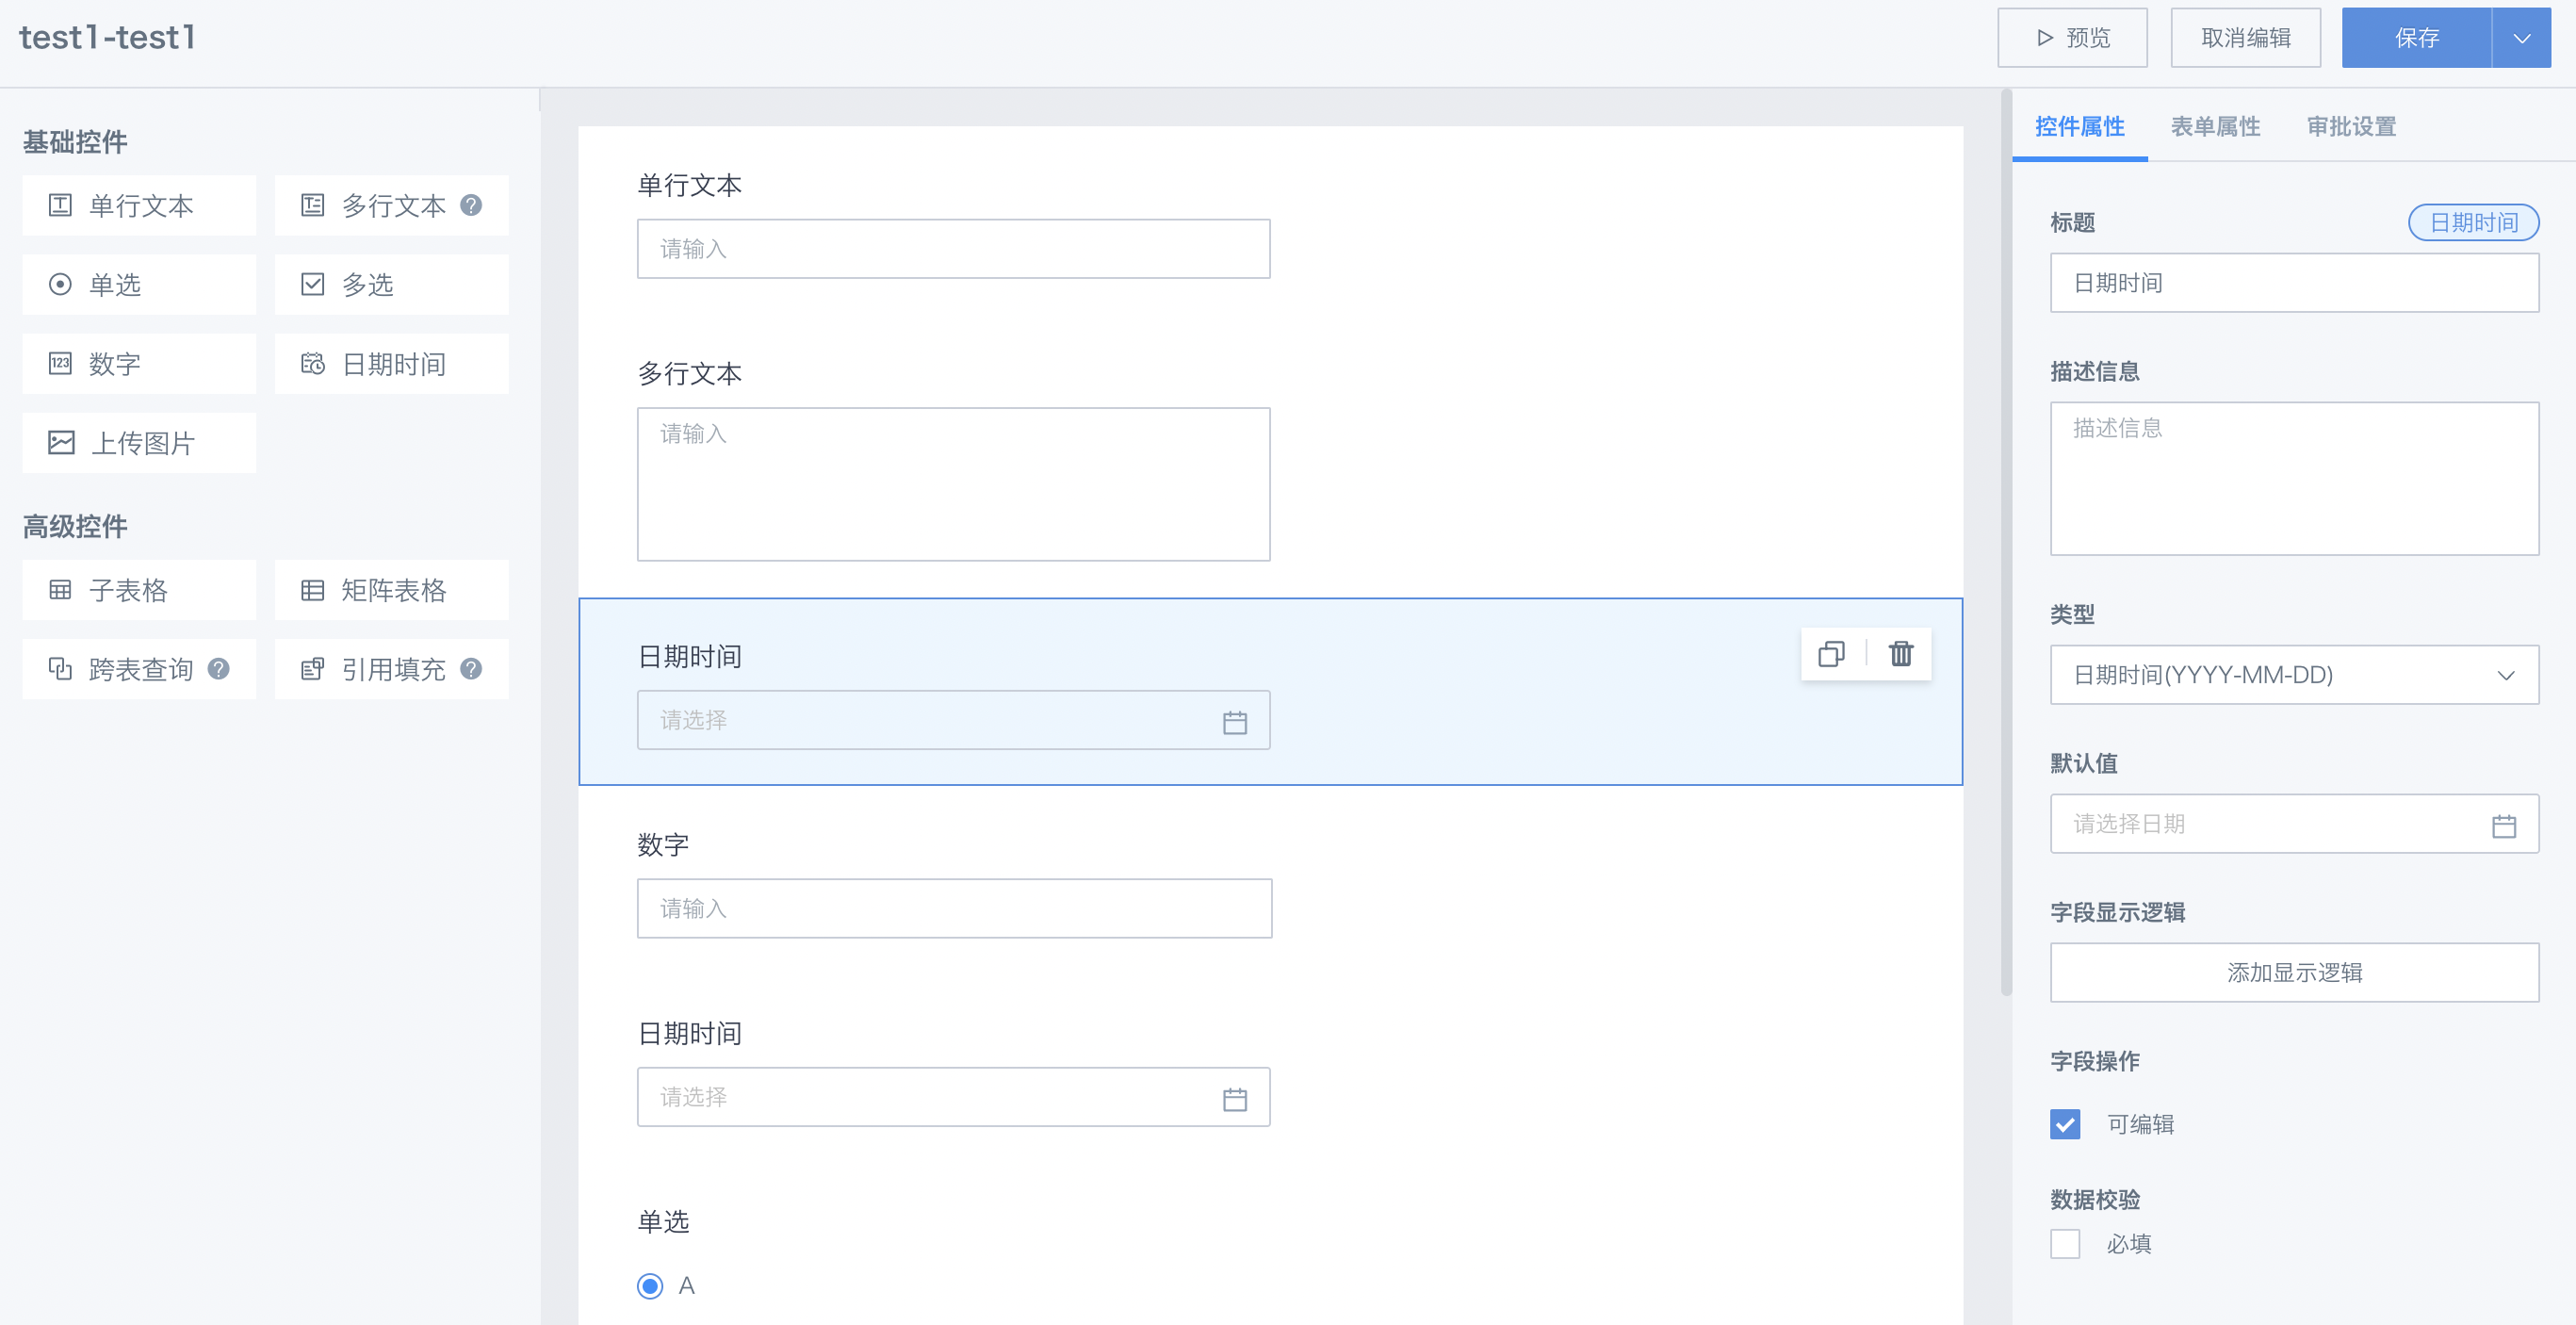Enable the 必填 checkbox

[2065, 1244]
